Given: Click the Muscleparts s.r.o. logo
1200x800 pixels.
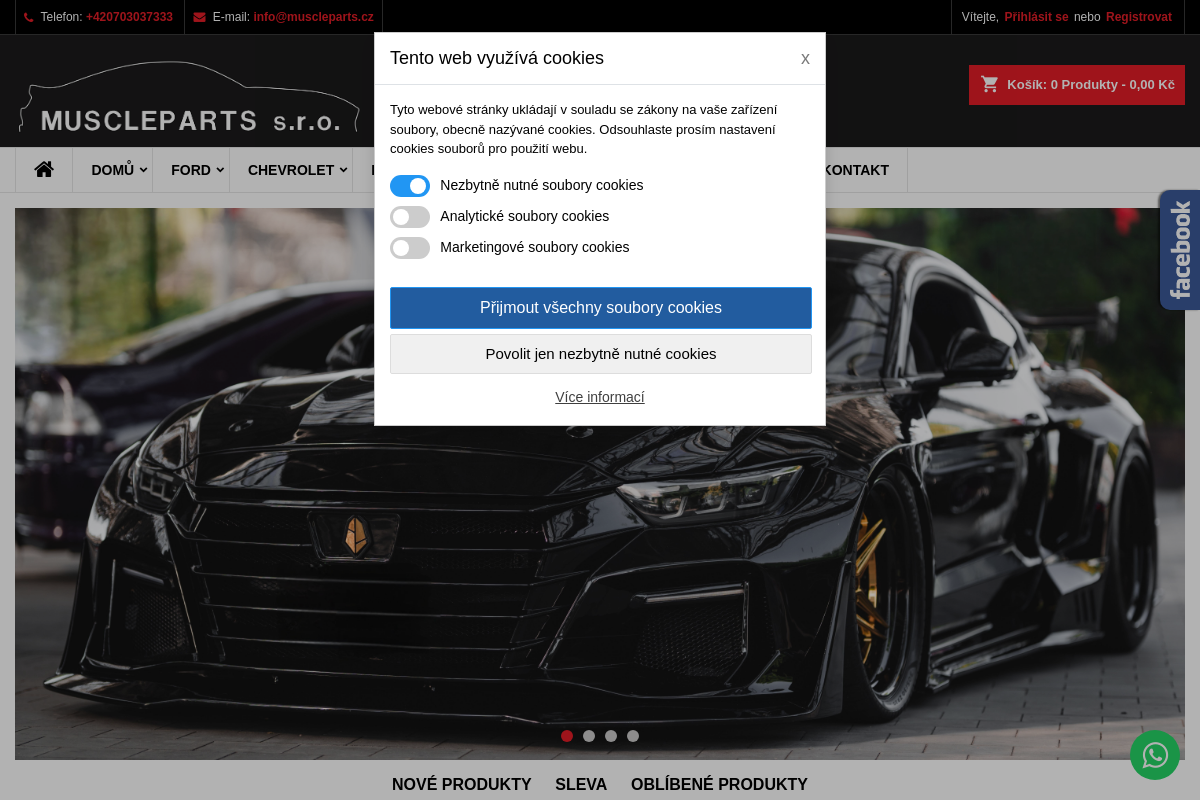Looking at the screenshot, I should [x=189, y=97].
